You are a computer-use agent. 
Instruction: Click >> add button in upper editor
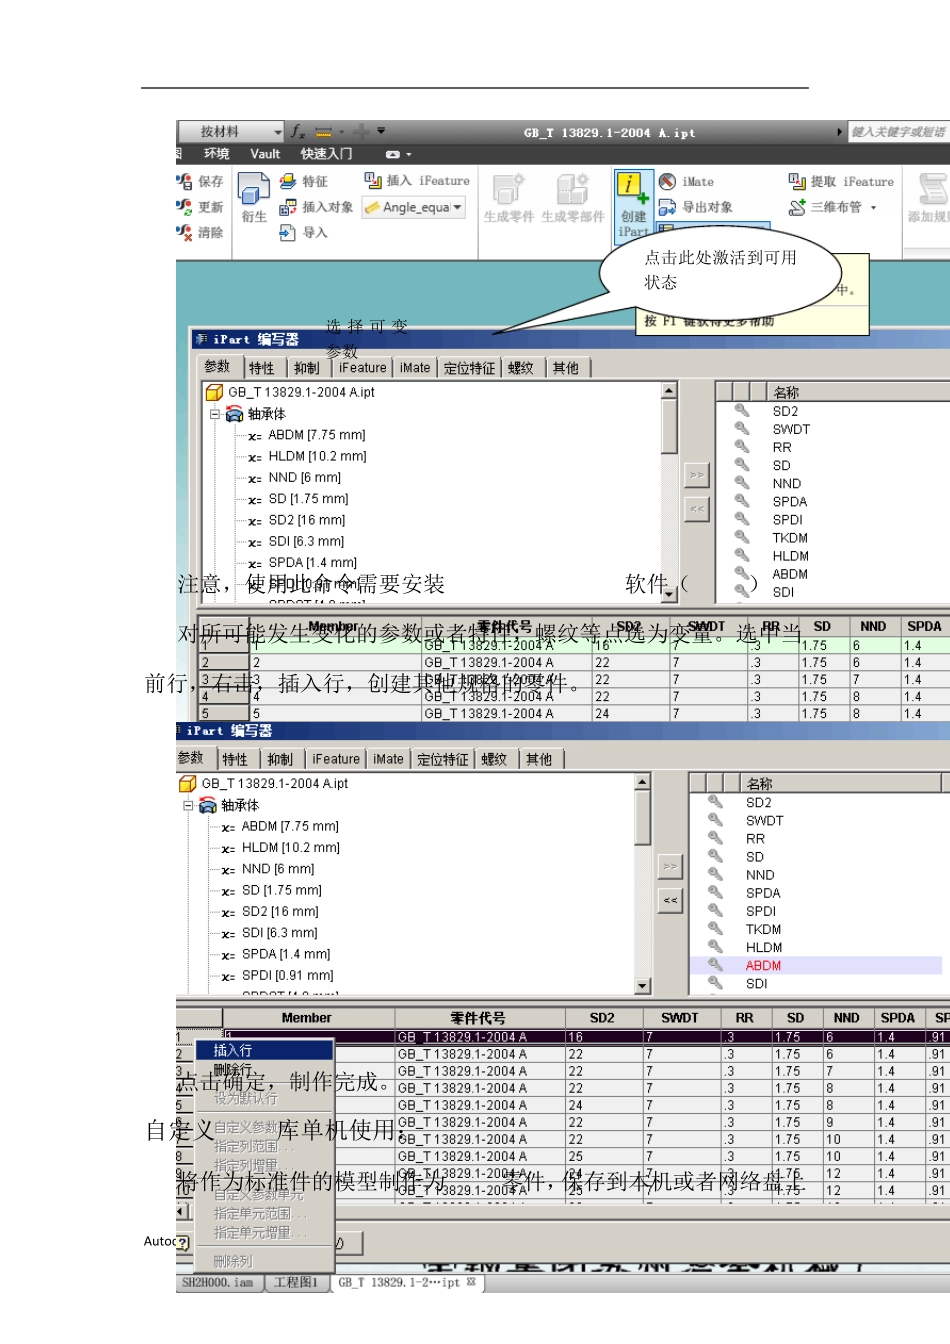[x=697, y=475]
